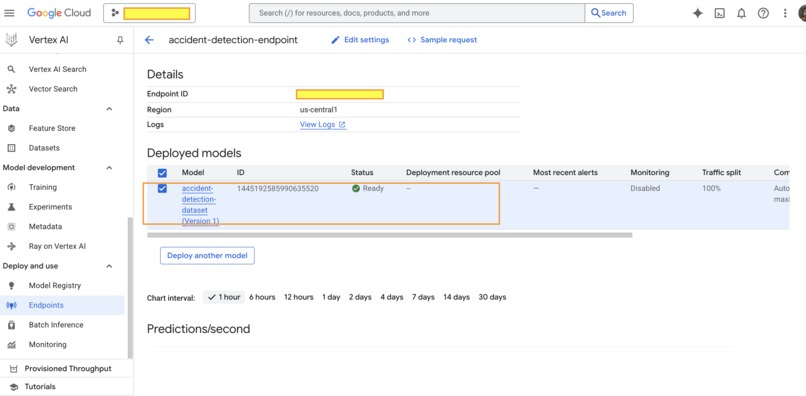Select 4 days chart interval
This screenshot has height=396, width=806.
(x=392, y=297)
